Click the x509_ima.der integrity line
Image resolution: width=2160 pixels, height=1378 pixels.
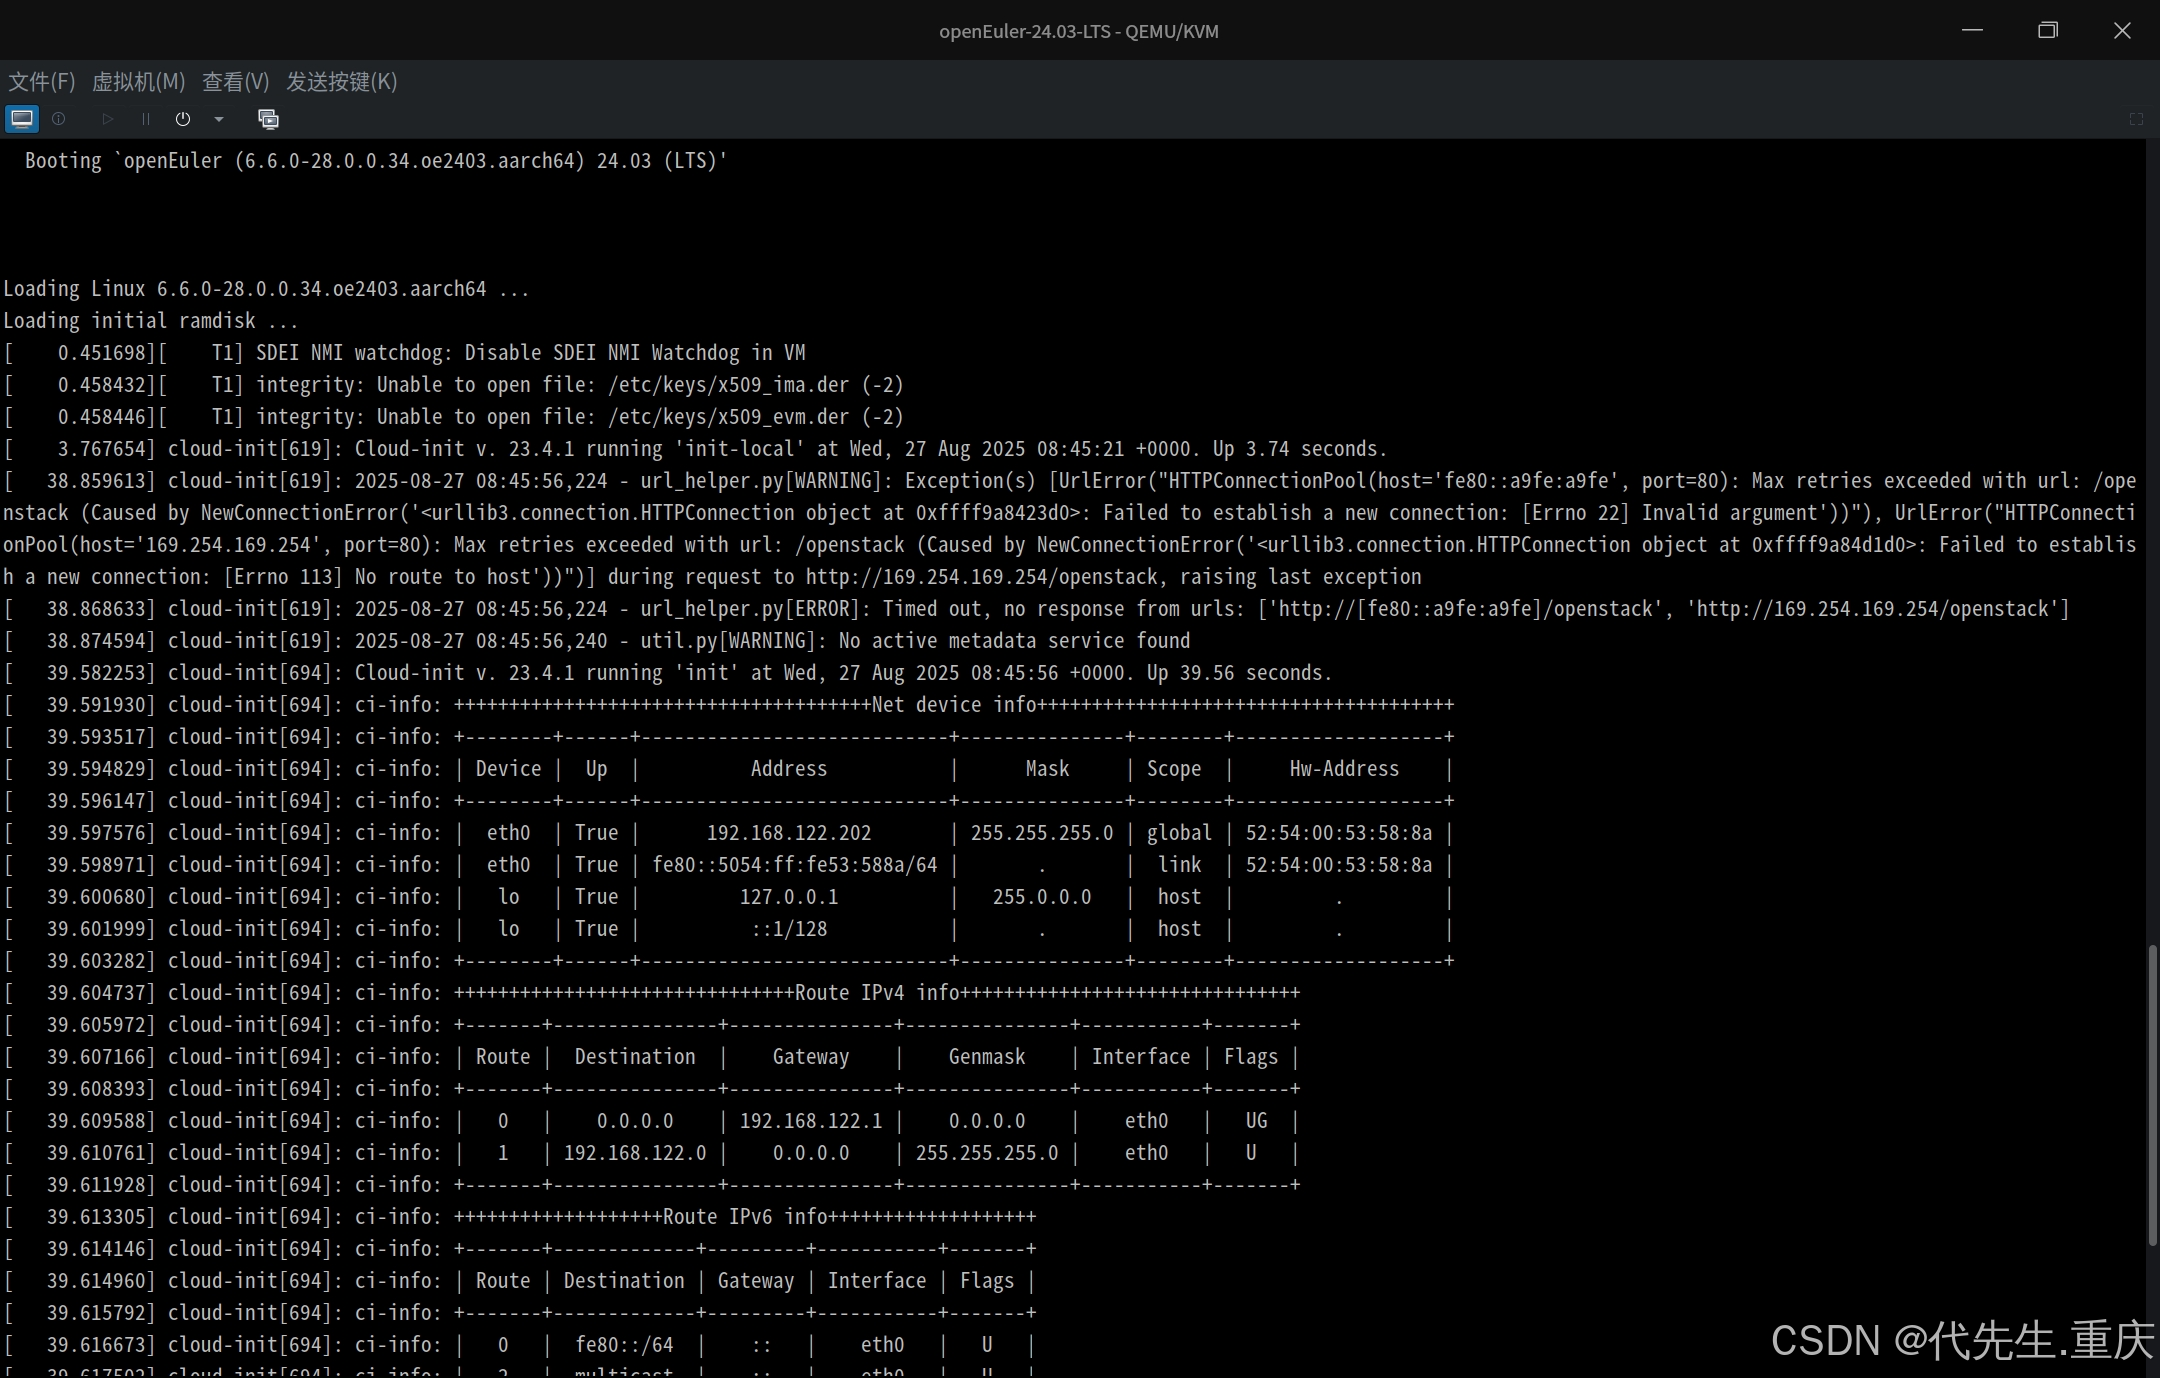(453, 385)
